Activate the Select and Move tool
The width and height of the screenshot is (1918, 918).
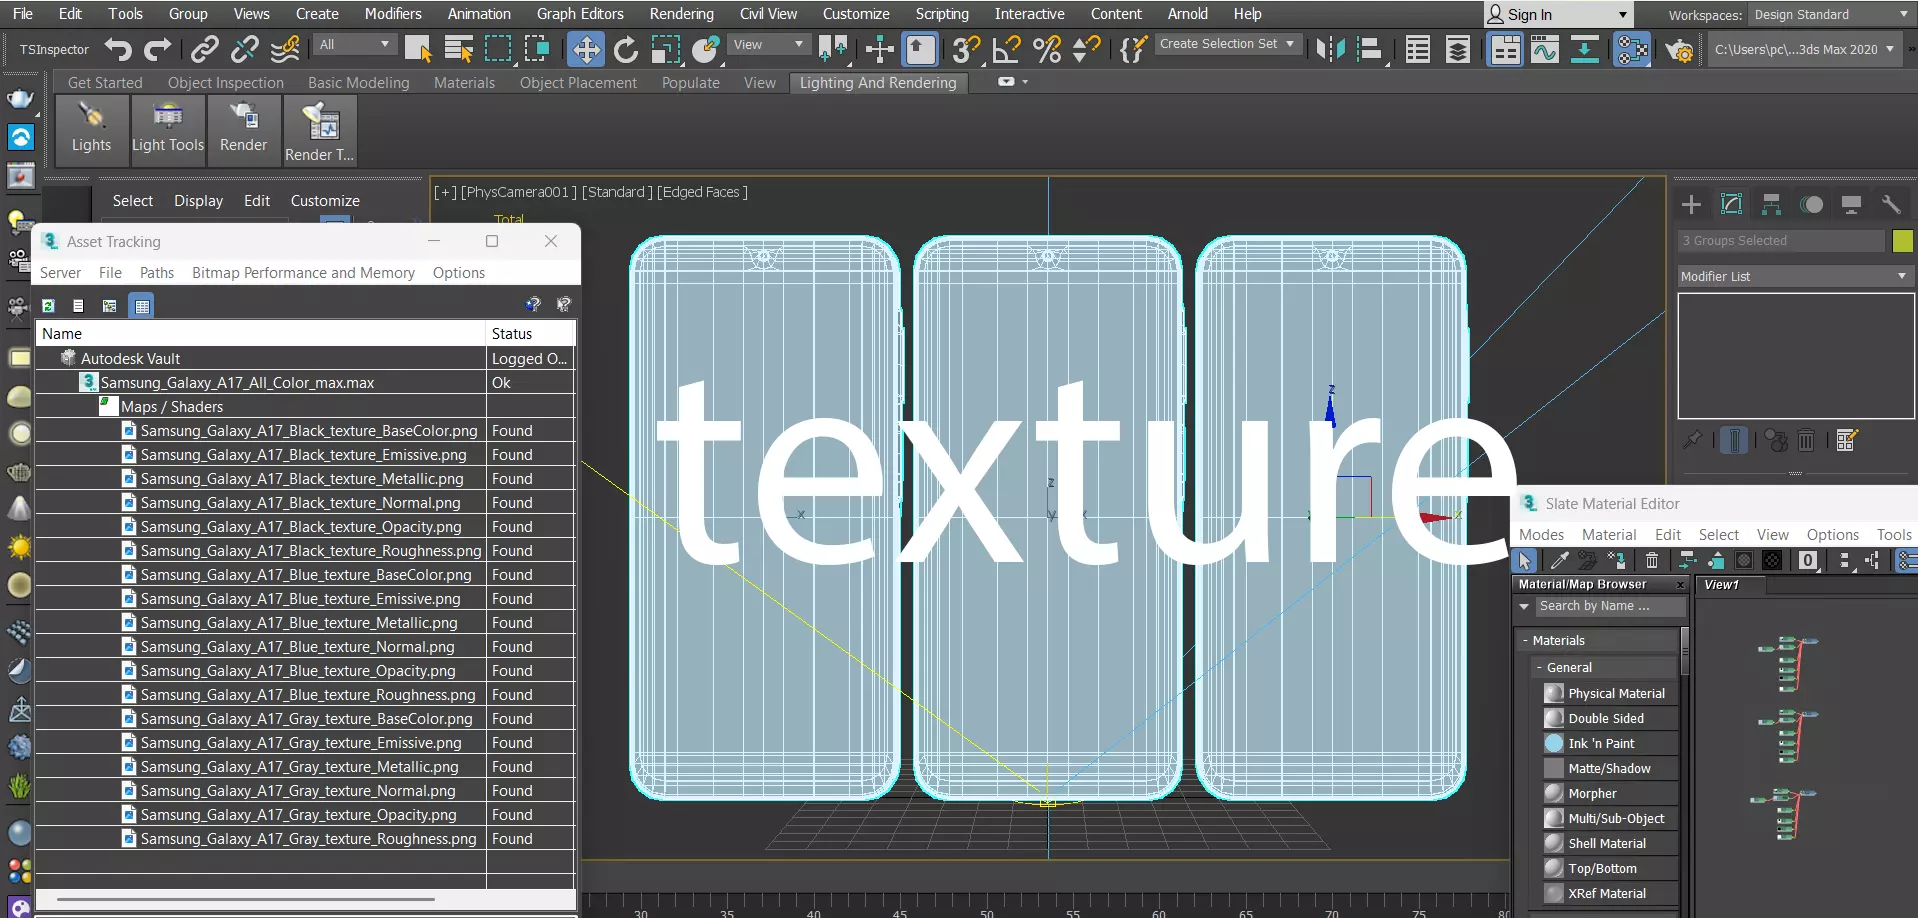[586, 49]
